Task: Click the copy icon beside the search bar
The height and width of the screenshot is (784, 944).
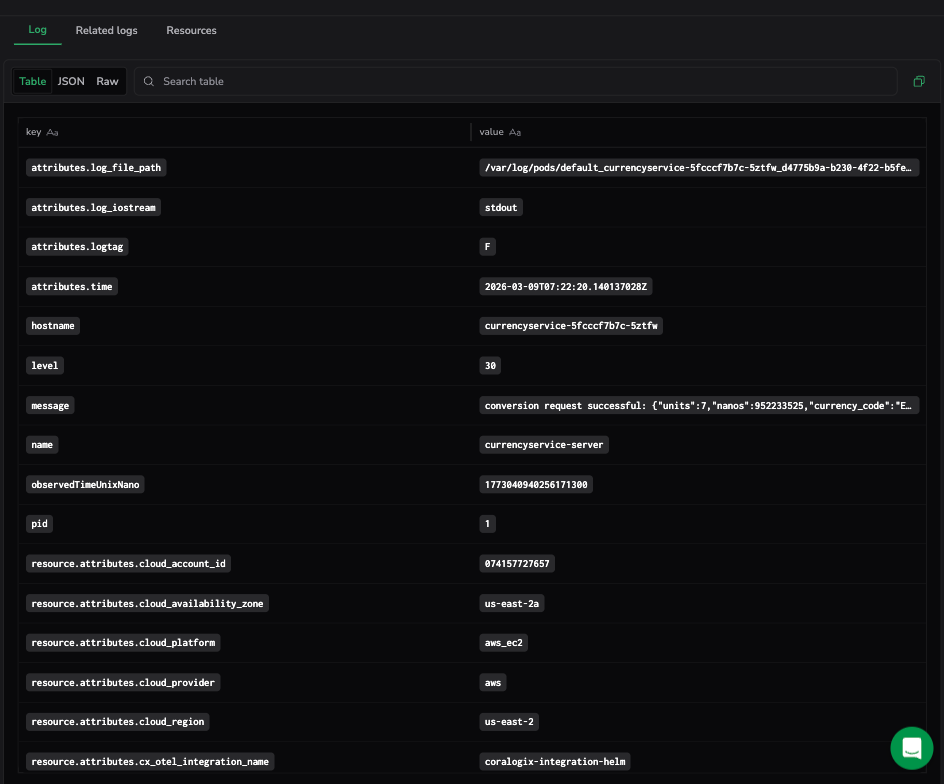Action: [x=919, y=81]
